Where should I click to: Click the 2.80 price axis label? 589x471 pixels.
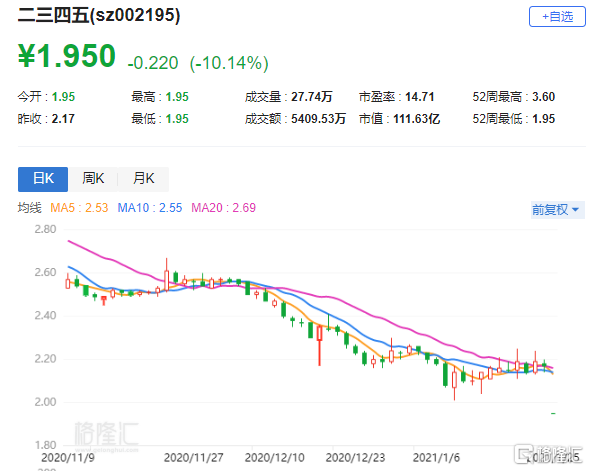coord(45,229)
